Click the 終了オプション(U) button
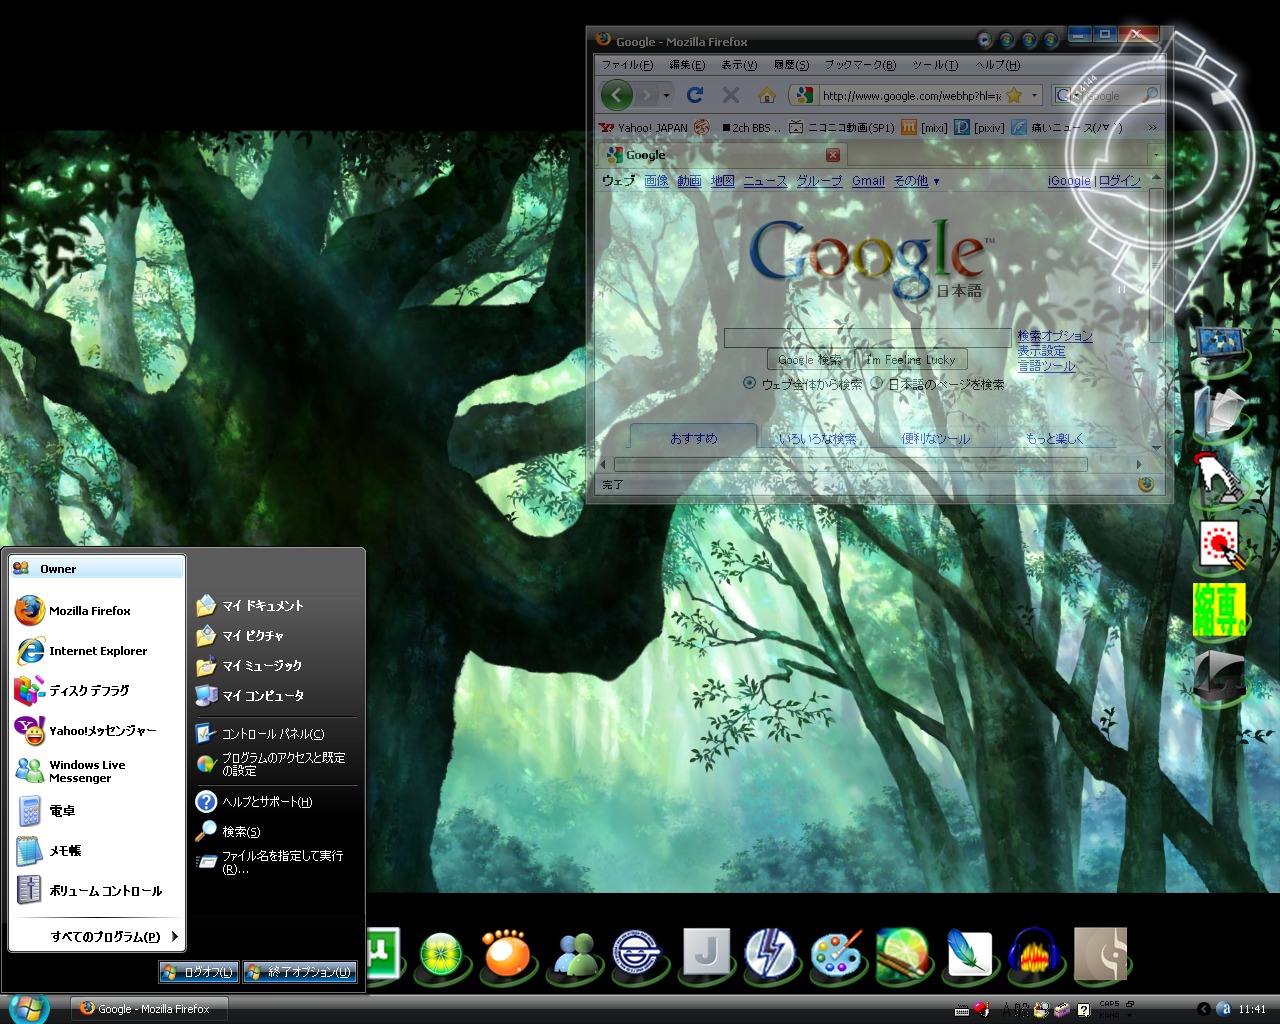 pyautogui.click(x=300, y=972)
